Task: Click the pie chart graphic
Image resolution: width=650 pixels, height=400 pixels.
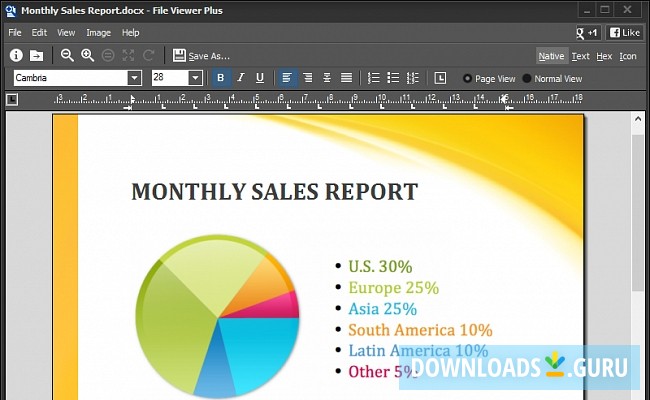Action: coord(217,316)
